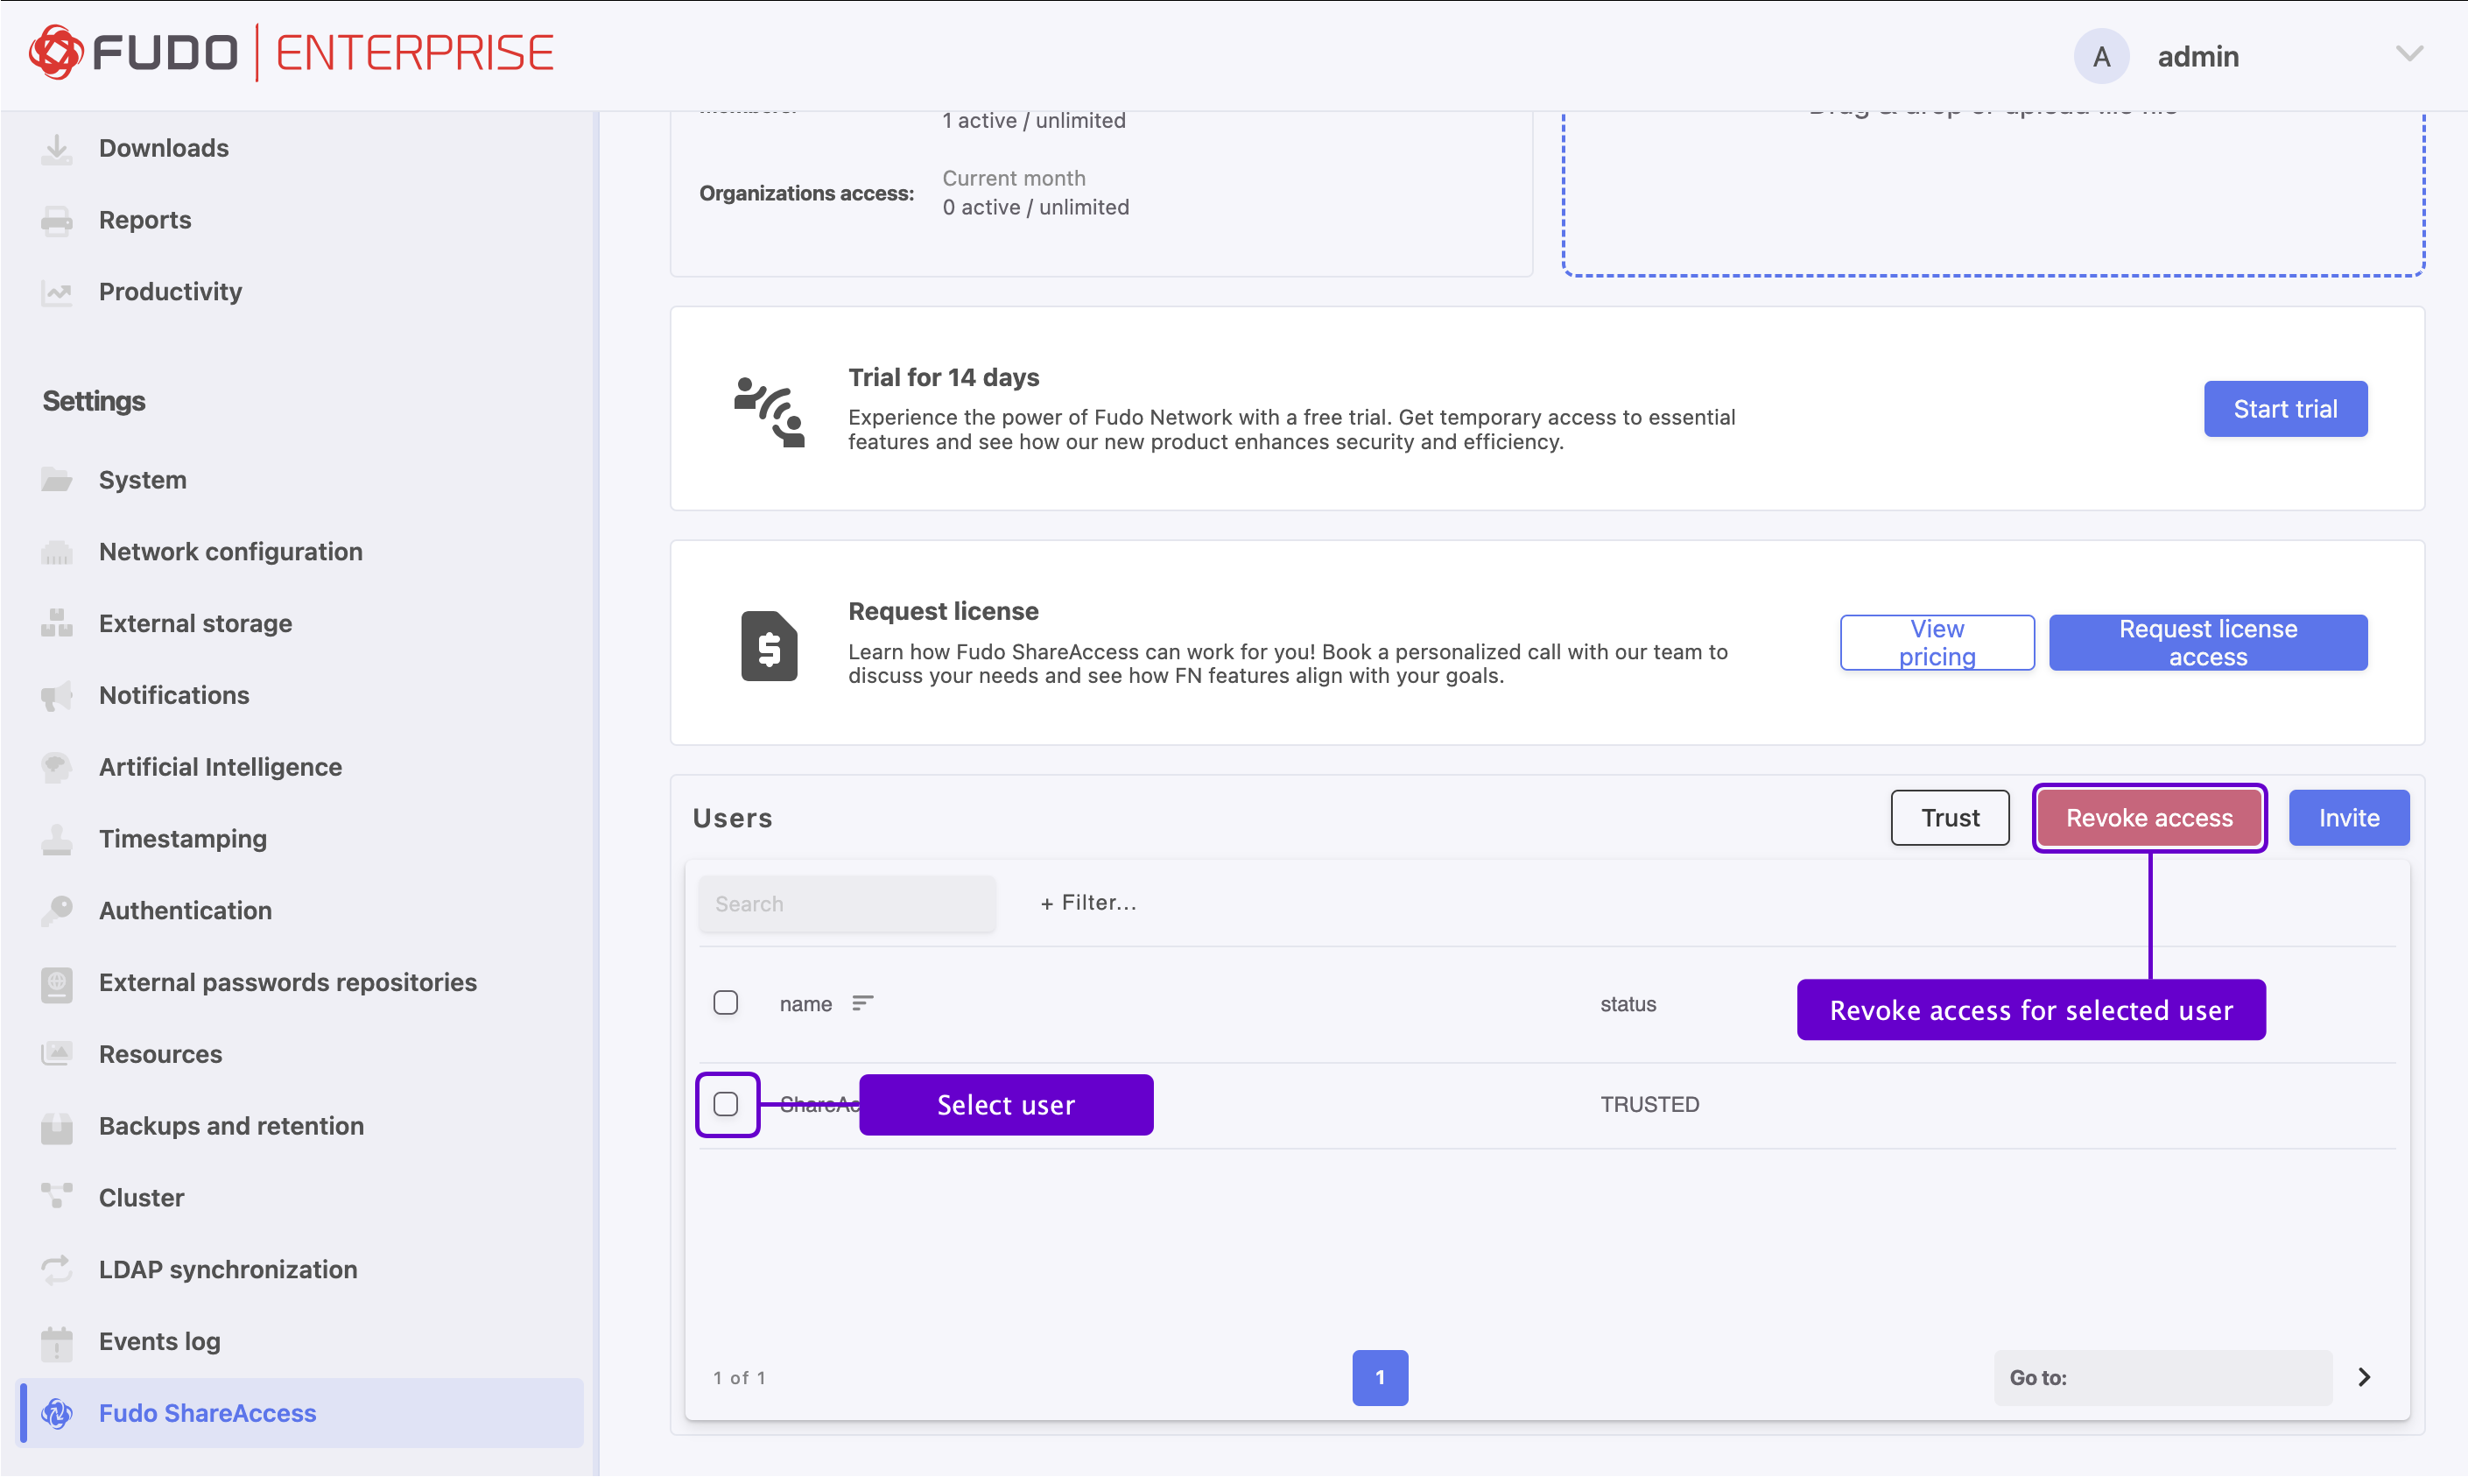Click the External passwords repositories icon
The image size is (2468, 1484).
pos(57,983)
